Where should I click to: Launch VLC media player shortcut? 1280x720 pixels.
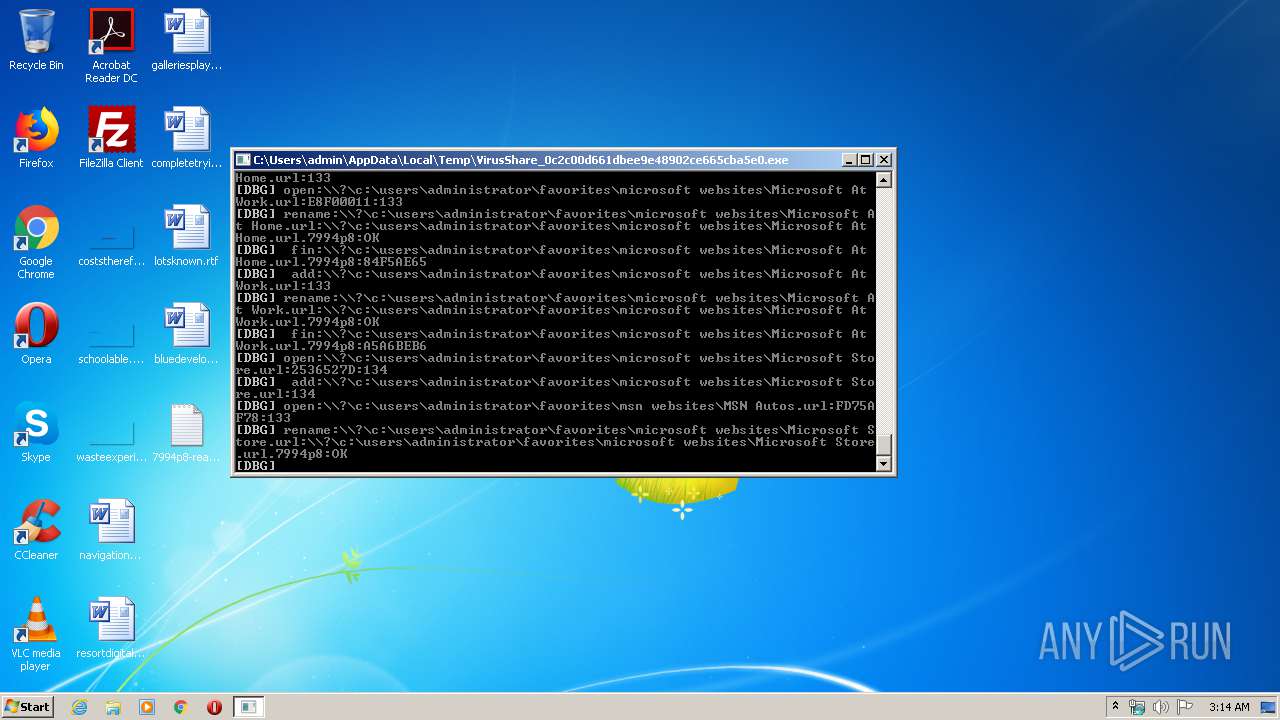click(x=36, y=635)
